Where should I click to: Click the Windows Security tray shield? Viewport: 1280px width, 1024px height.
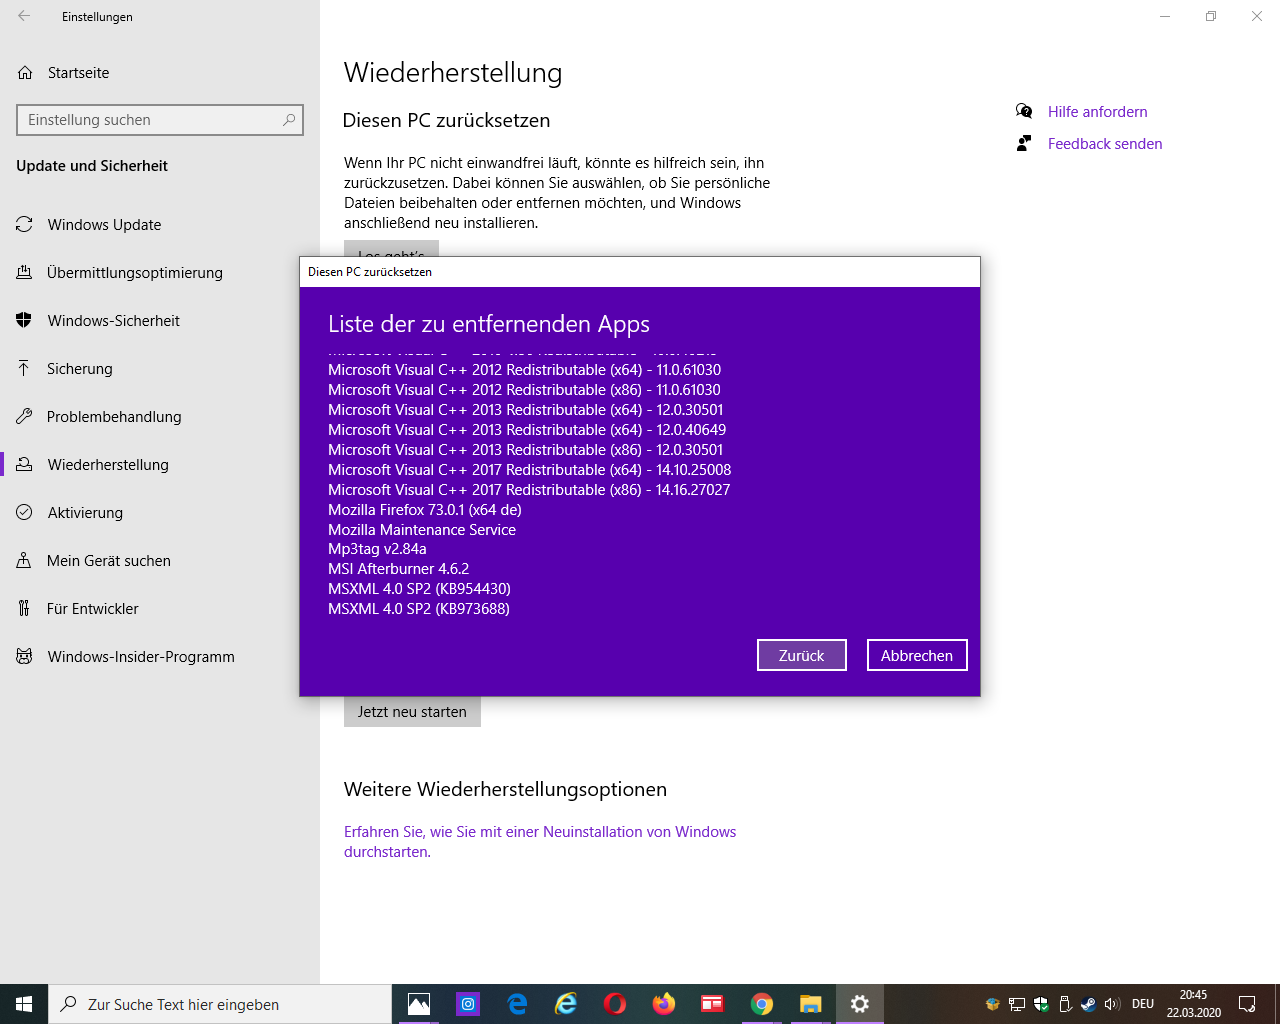1041,1004
